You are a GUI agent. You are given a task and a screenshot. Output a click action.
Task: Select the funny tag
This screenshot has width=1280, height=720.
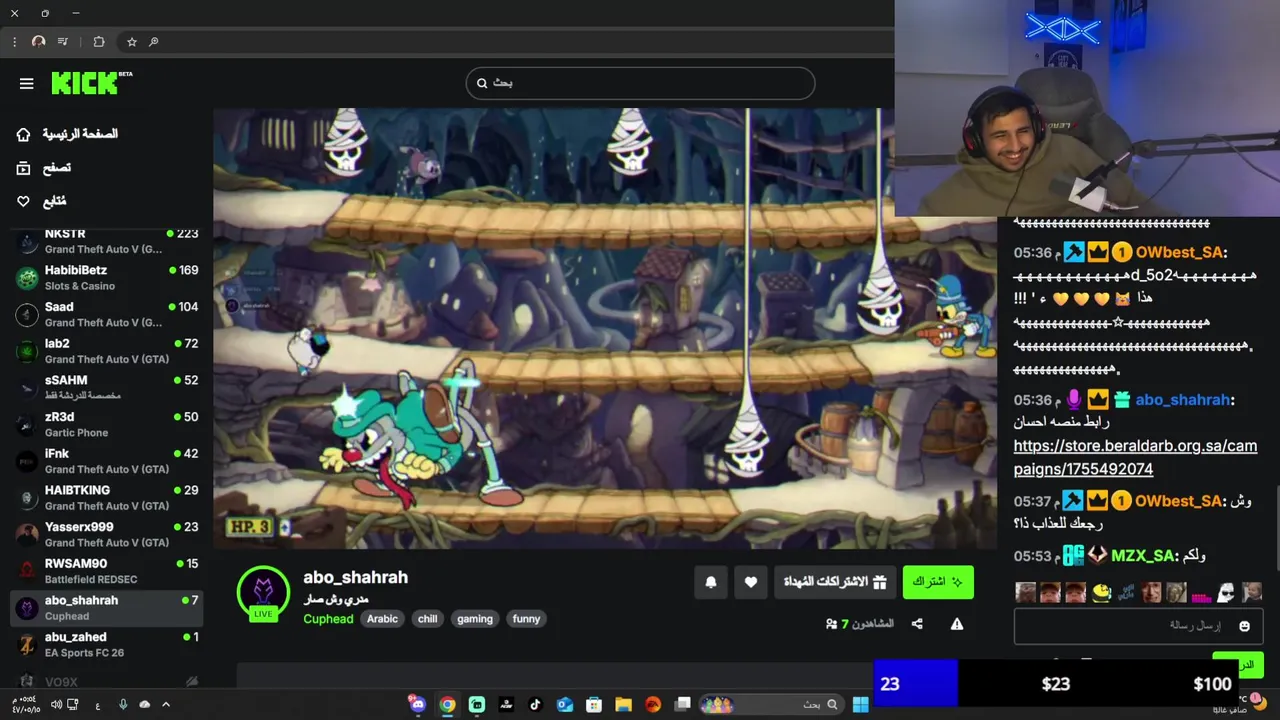coord(526,619)
